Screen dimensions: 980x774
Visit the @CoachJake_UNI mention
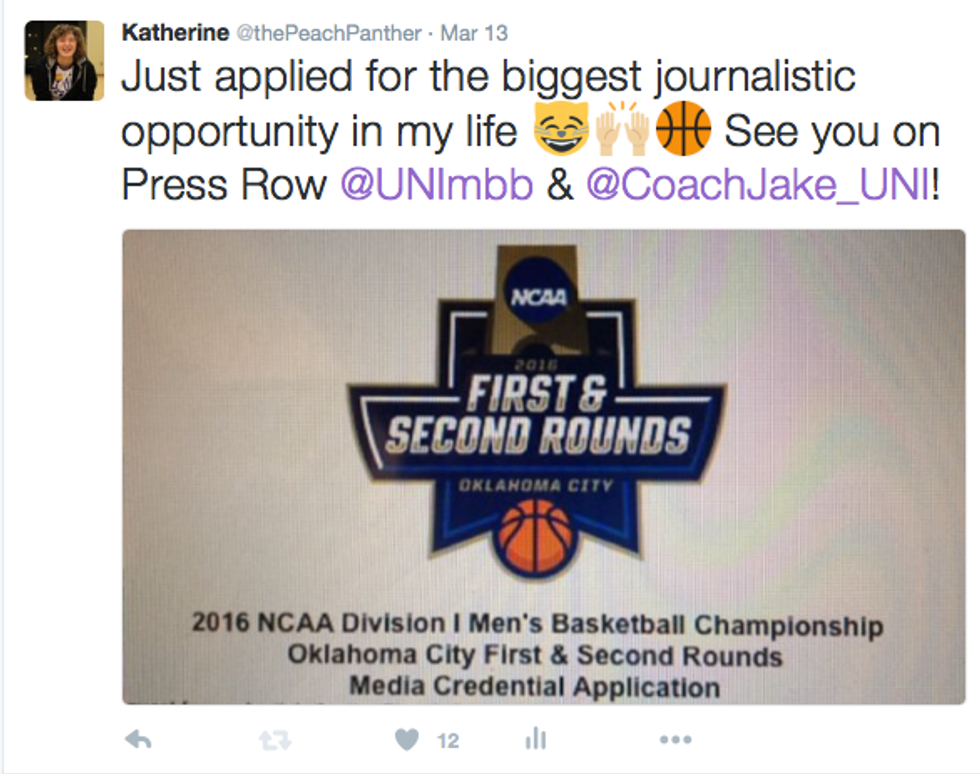pyautogui.click(x=758, y=186)
